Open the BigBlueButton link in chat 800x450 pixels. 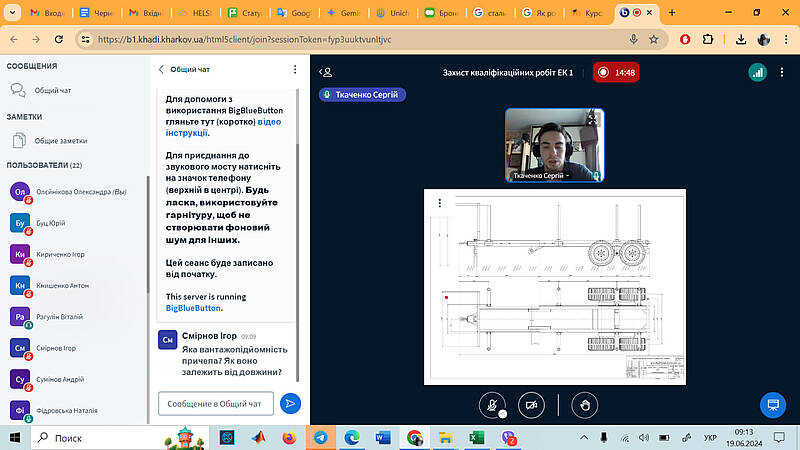(x=193, y=308)
